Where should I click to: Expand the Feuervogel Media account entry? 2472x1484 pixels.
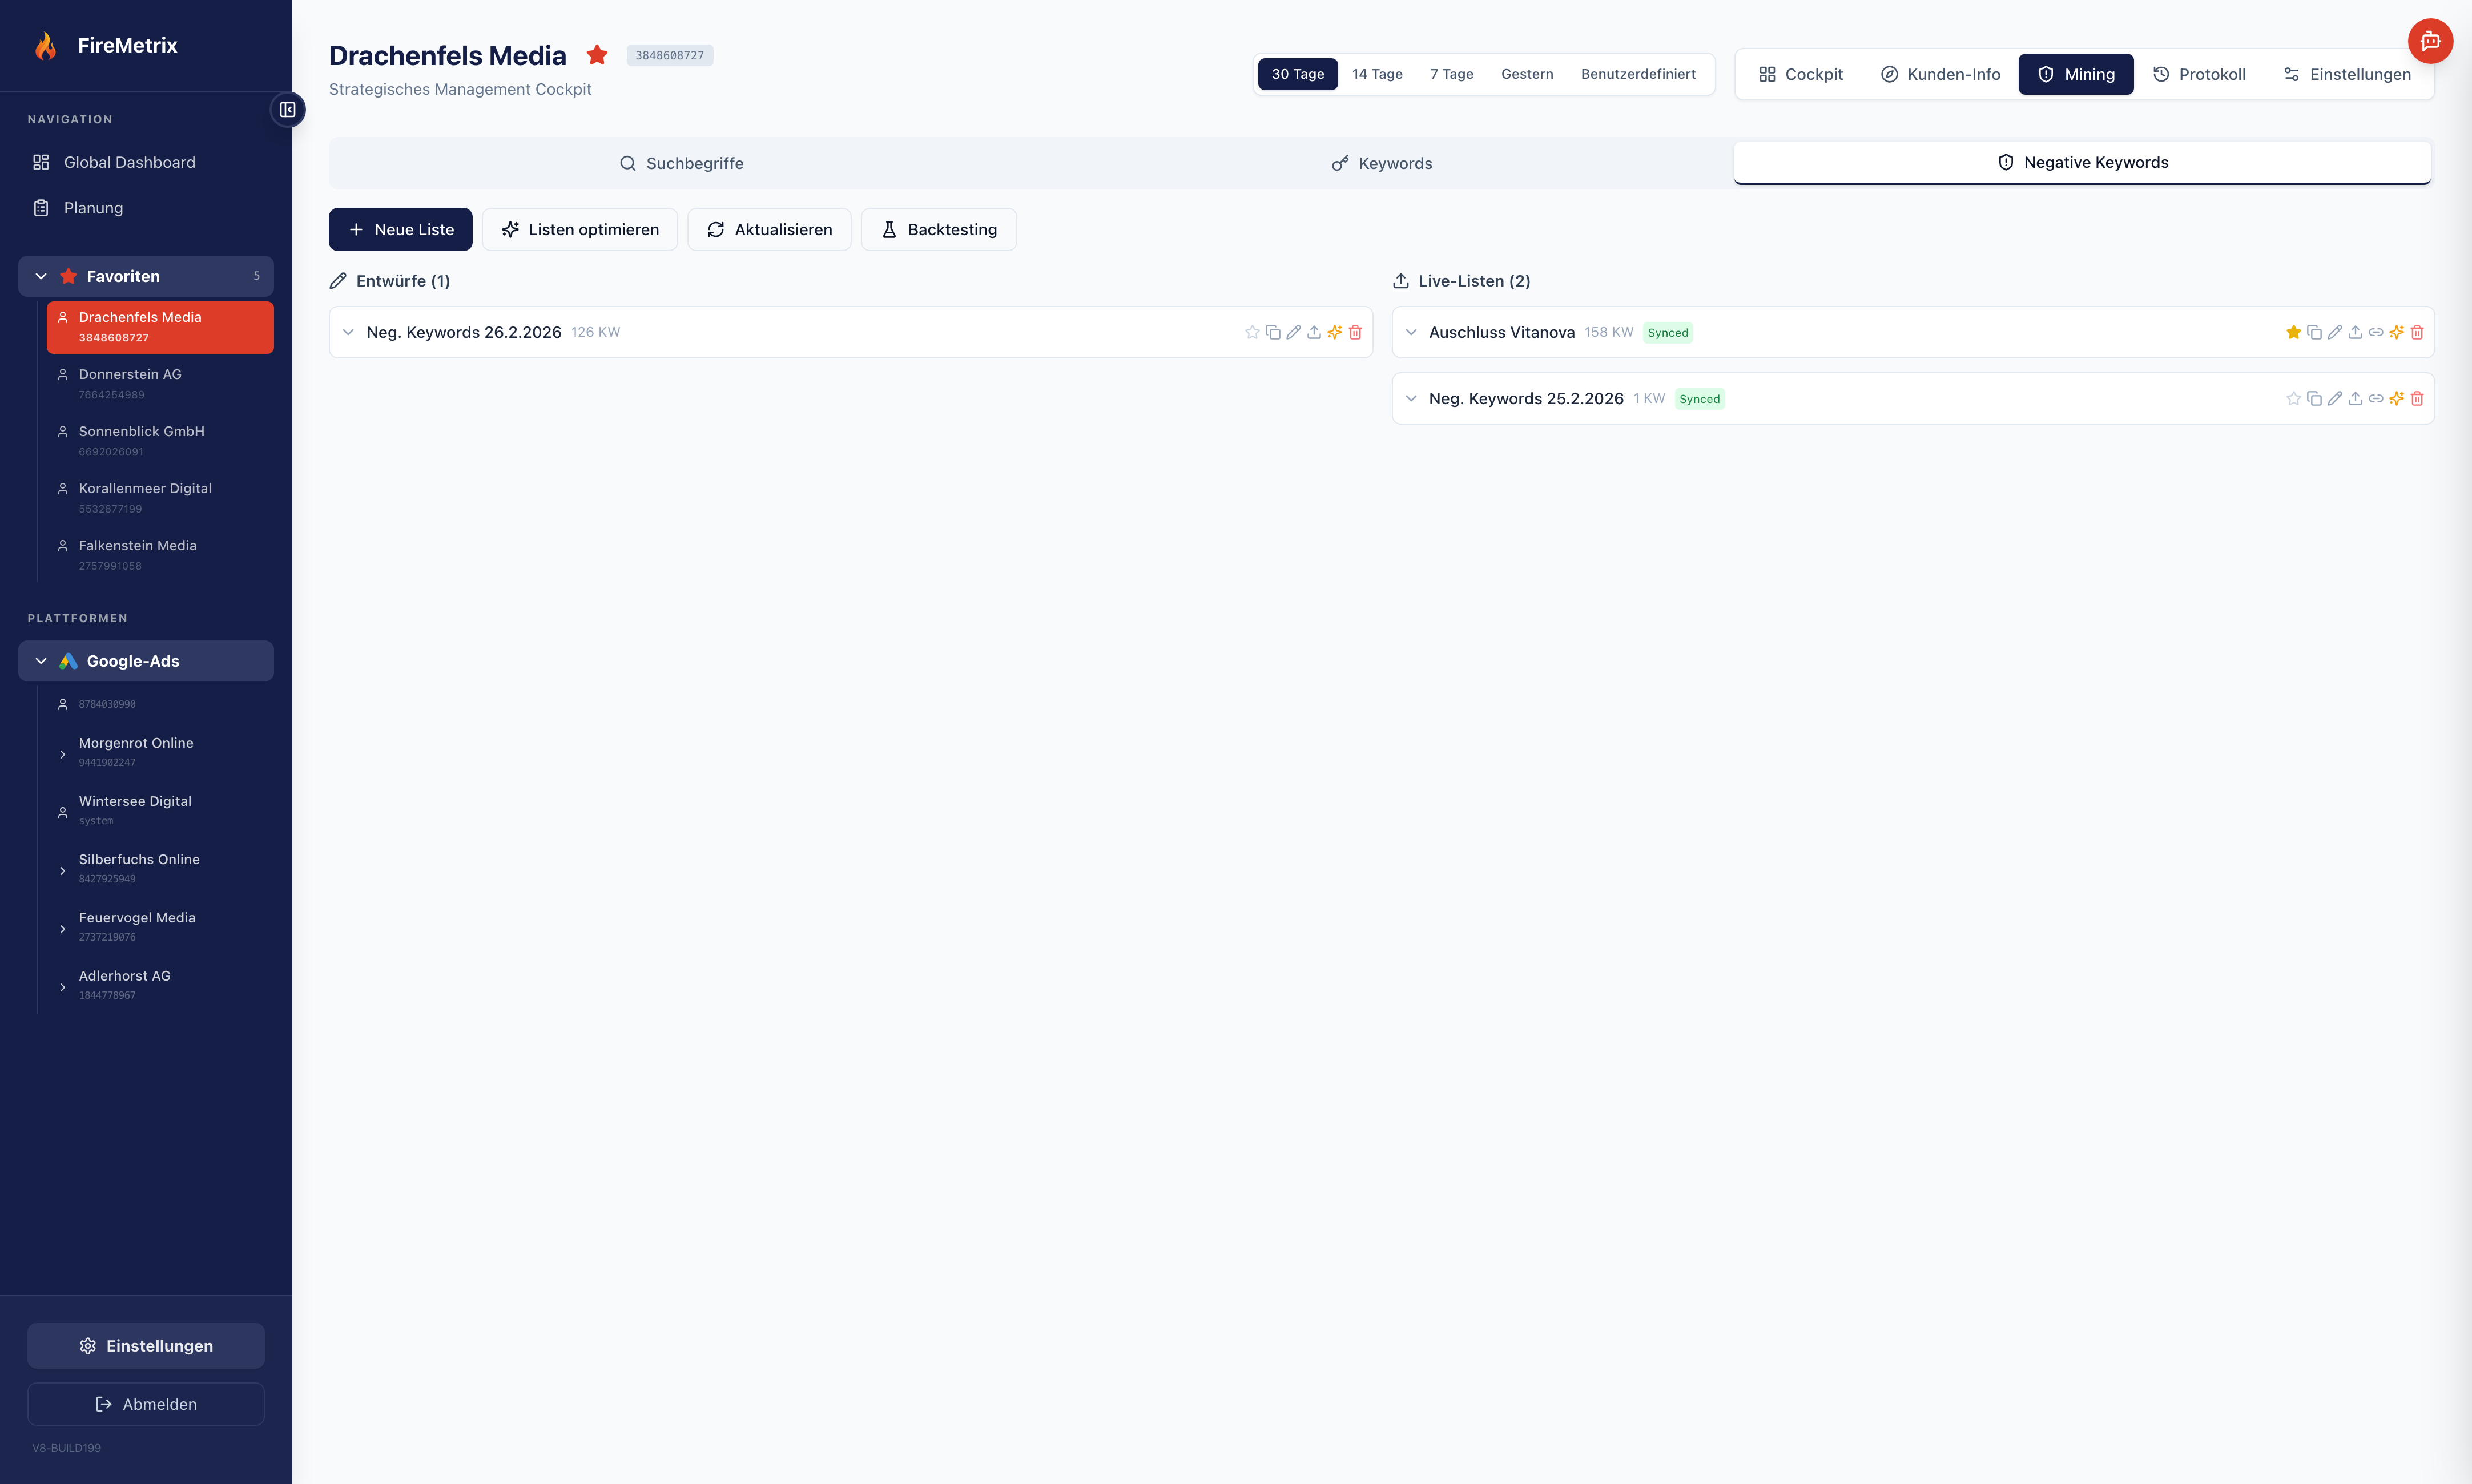tap(63, 929)
